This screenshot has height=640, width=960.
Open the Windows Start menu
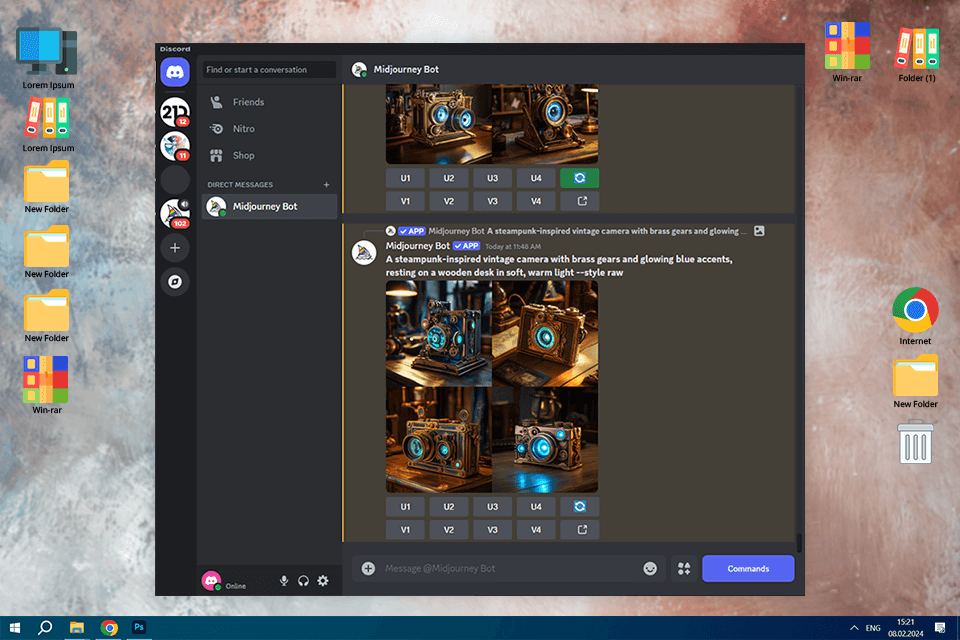[15, 628]
